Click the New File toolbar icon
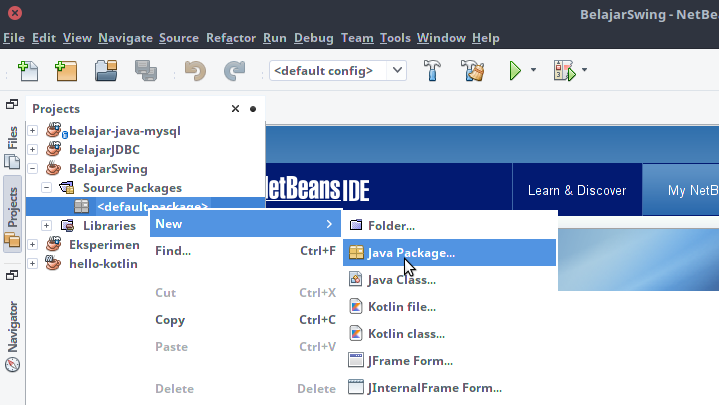Image resolution: width=719 pixels, height=405 pixels. pos(28,71)
